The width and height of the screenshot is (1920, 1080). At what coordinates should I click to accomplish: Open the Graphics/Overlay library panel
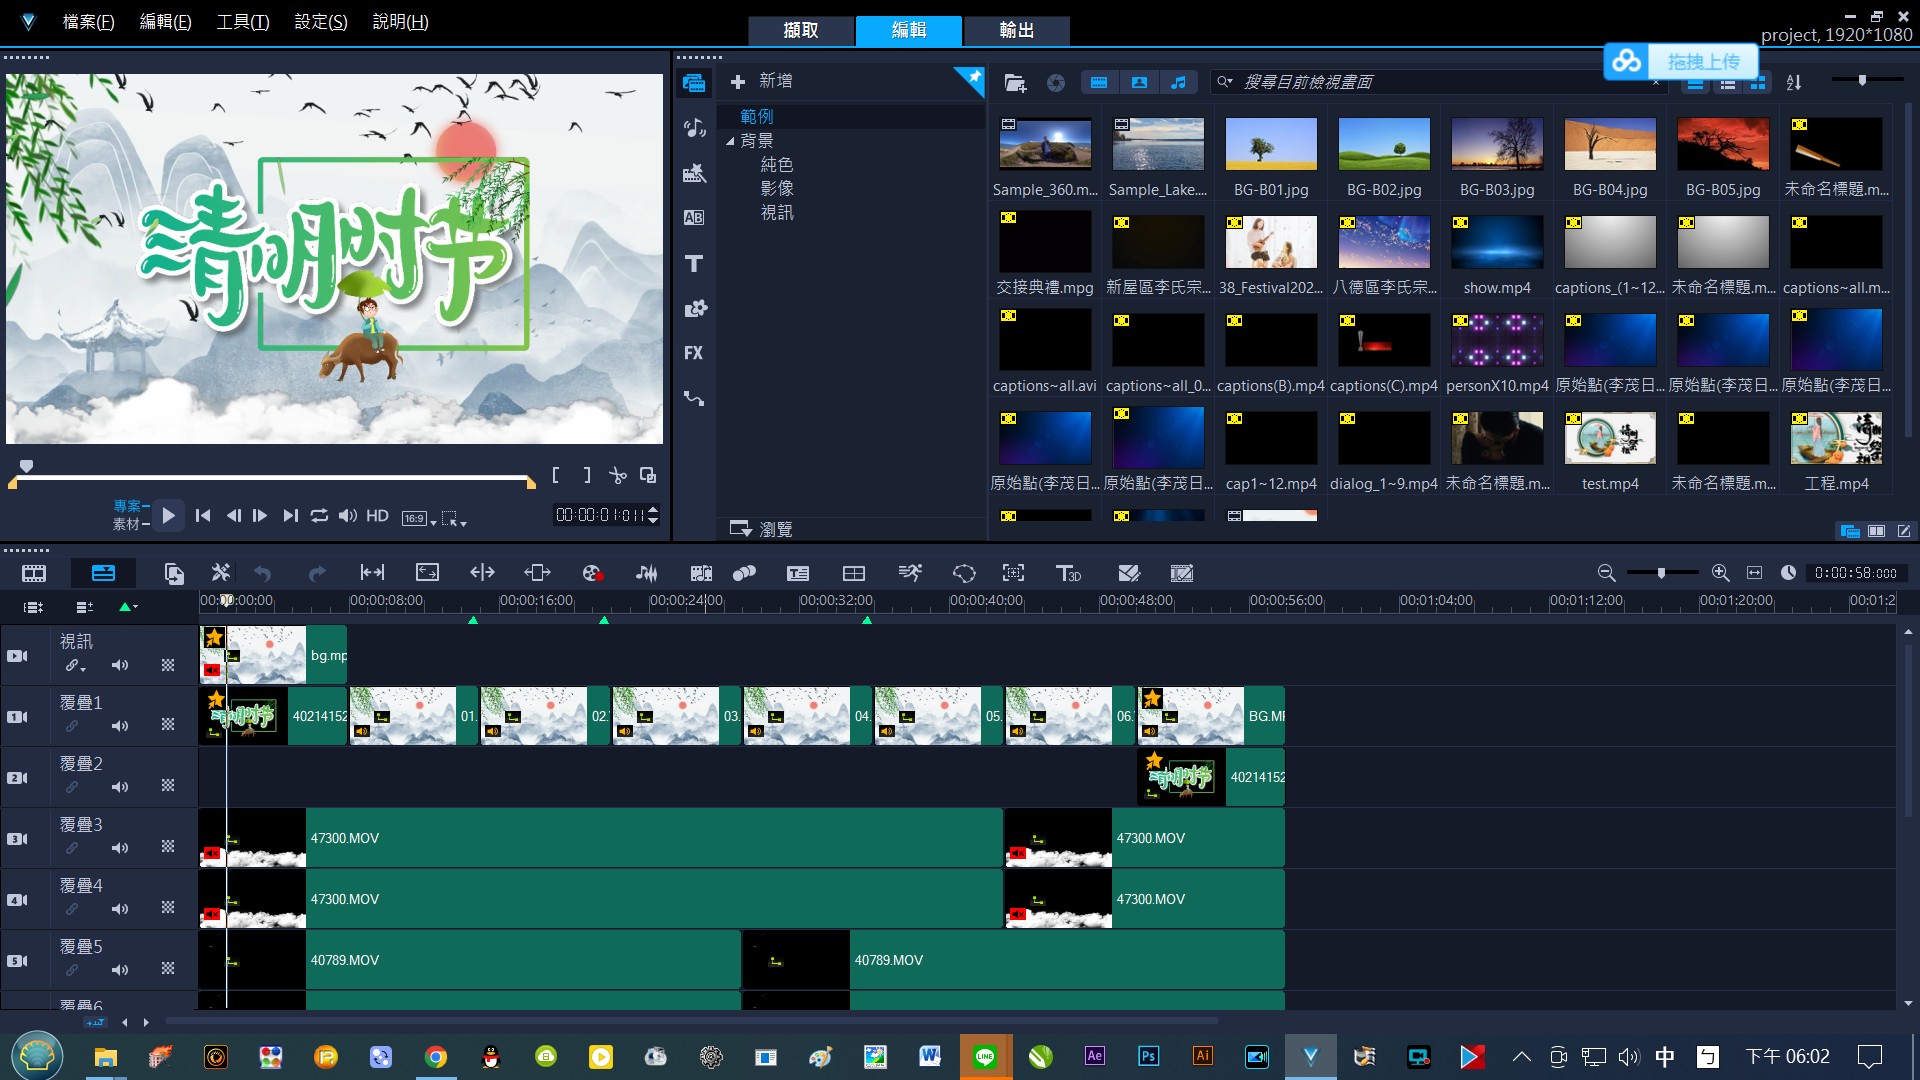[x=694, y=308]
